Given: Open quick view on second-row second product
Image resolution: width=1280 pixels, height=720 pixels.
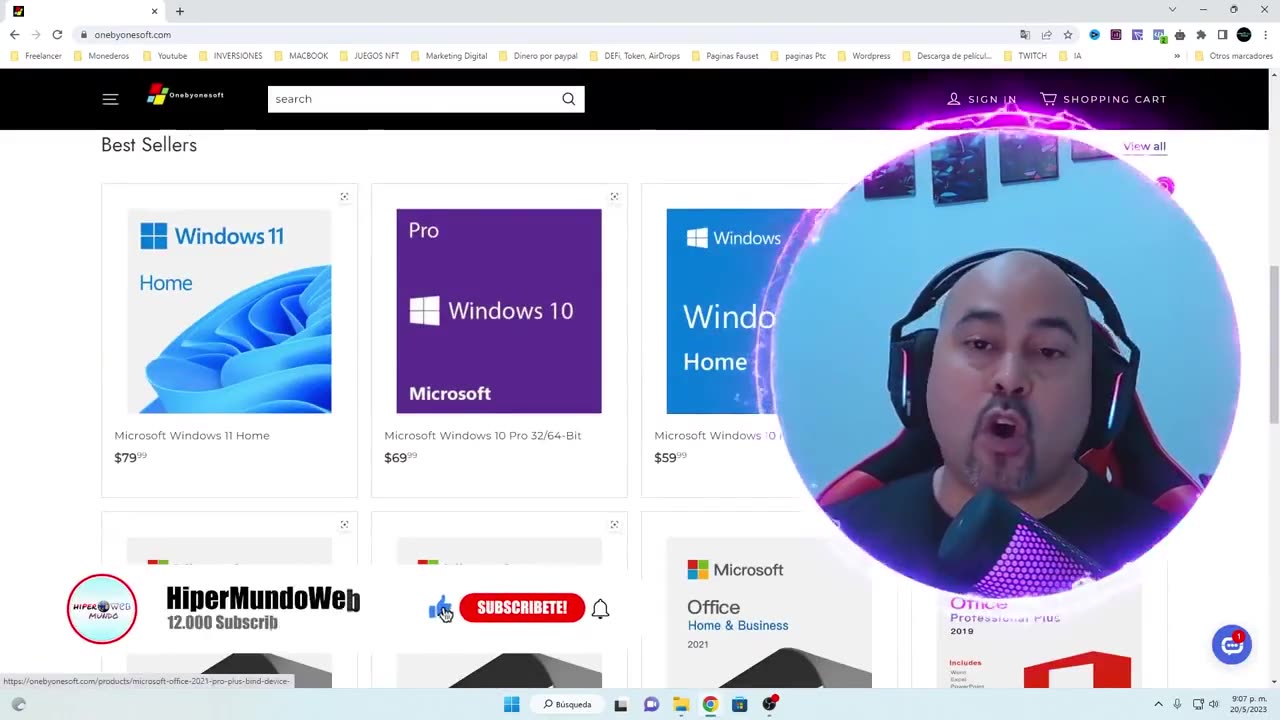Looking at the screenshot, I should coord(614,525).
